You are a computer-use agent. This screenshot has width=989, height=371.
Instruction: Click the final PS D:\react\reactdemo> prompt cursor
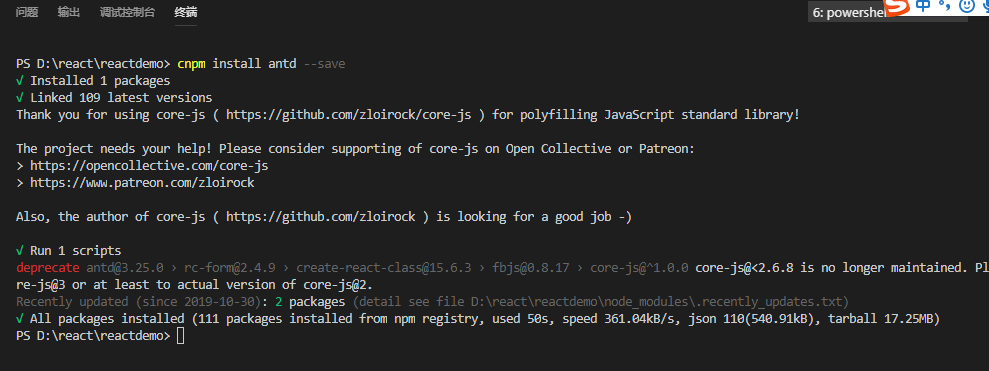coord(181,336)
